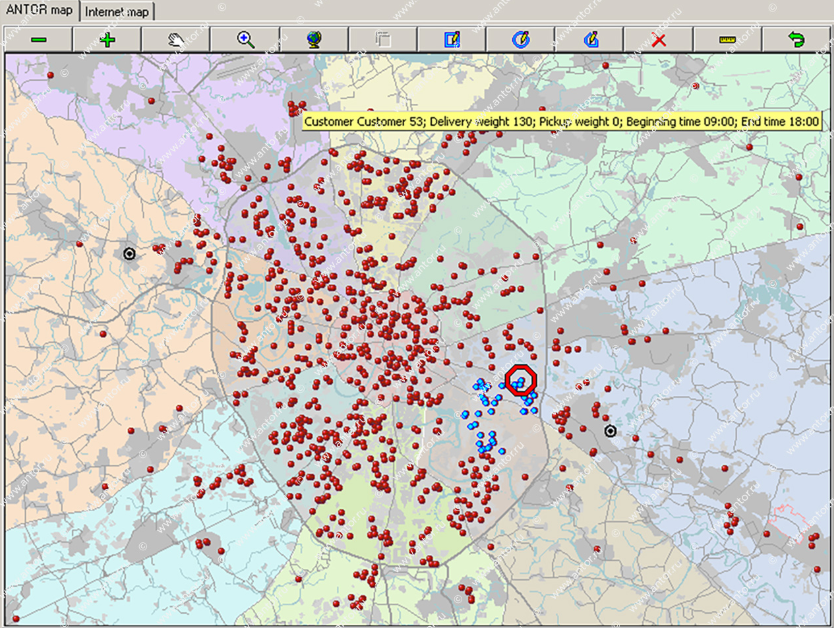The height and width of the screenshot is (628, 834).
Task: Select the hand pan tool
Action: 176,39
